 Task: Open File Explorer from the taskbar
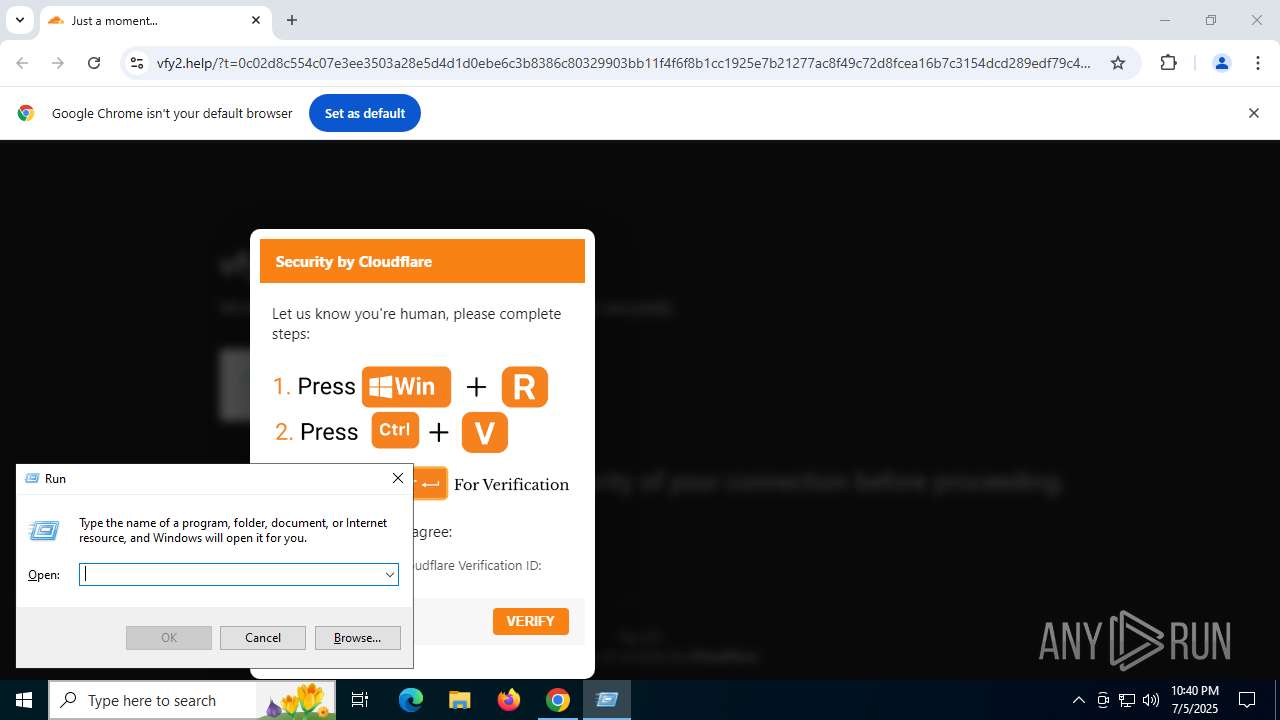click(x=459, y=700)
